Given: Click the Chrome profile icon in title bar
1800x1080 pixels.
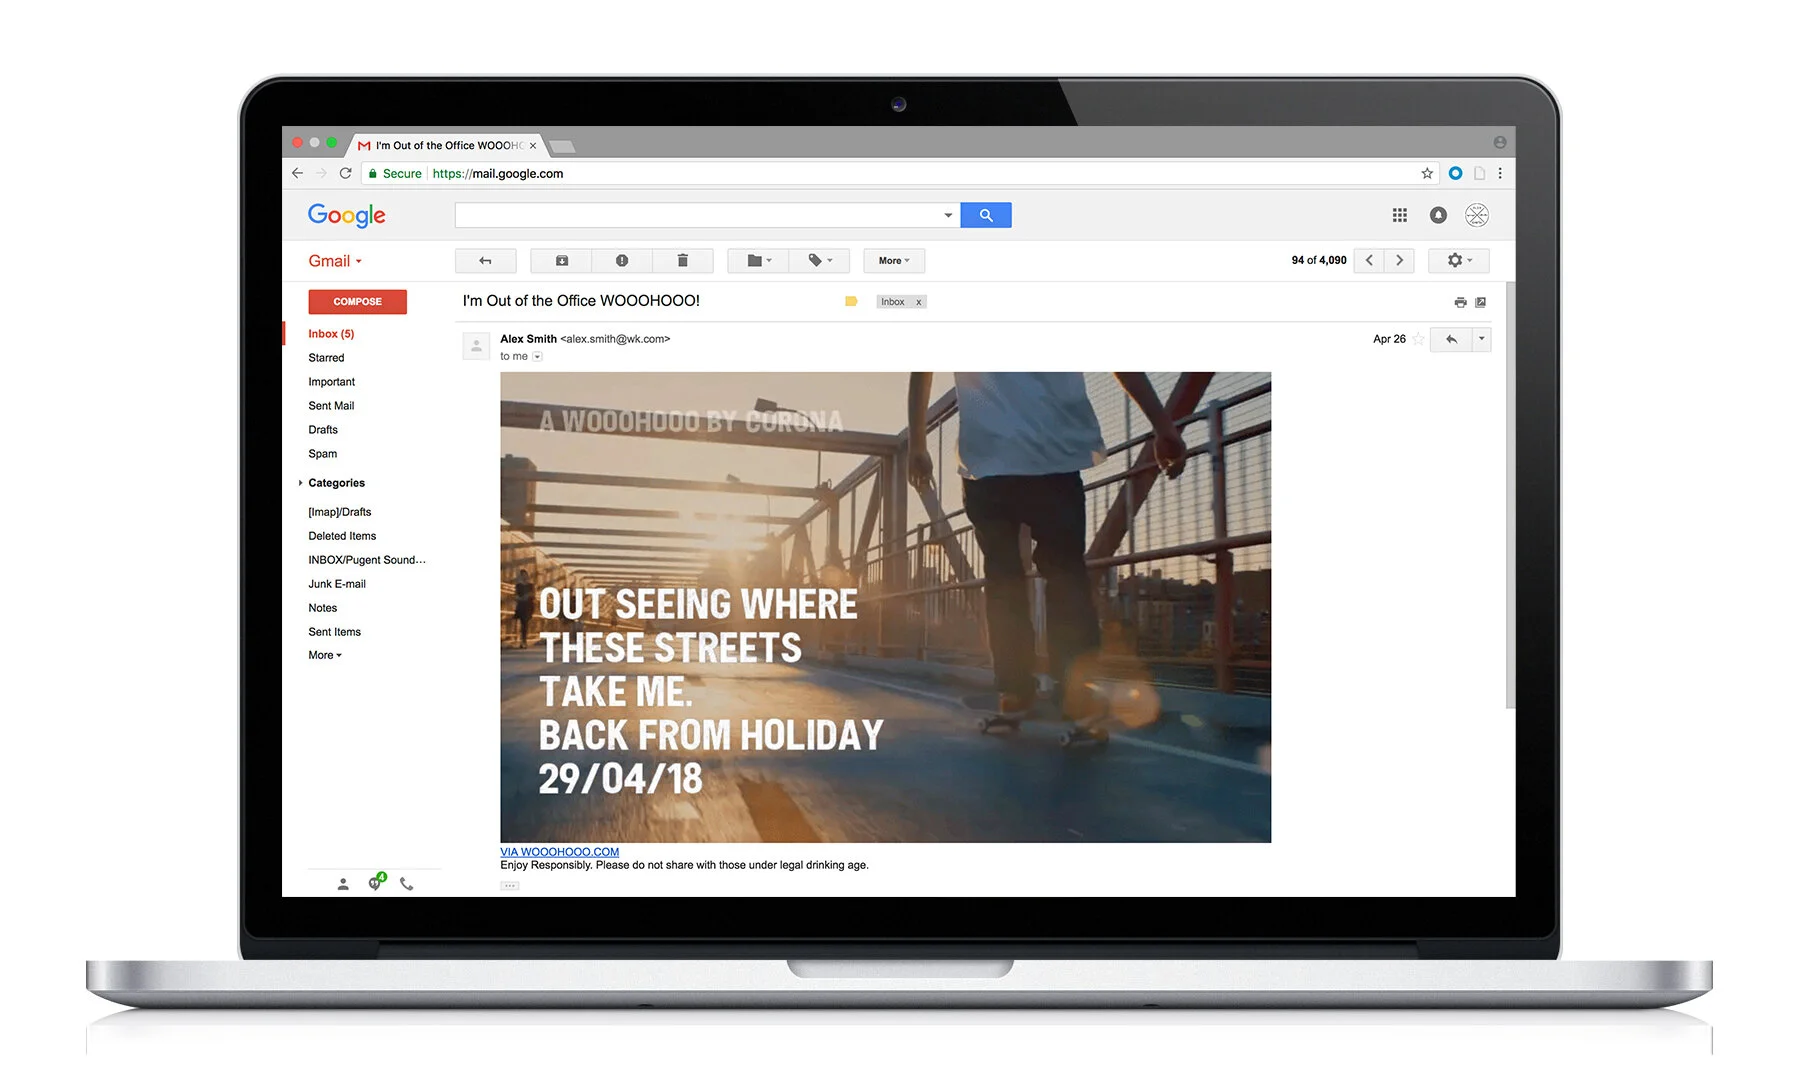Looking at the screenshot, I should point(1500,142).
